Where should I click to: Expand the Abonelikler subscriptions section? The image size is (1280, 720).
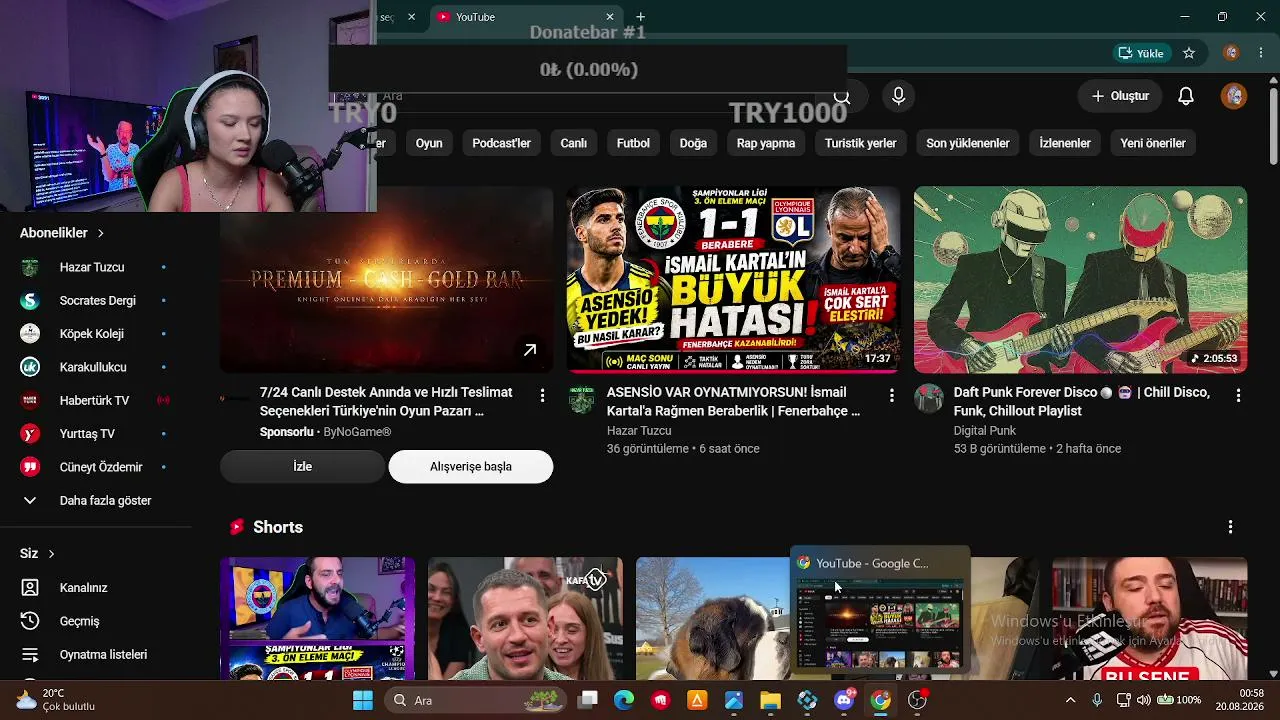click(x=62, y=233)
